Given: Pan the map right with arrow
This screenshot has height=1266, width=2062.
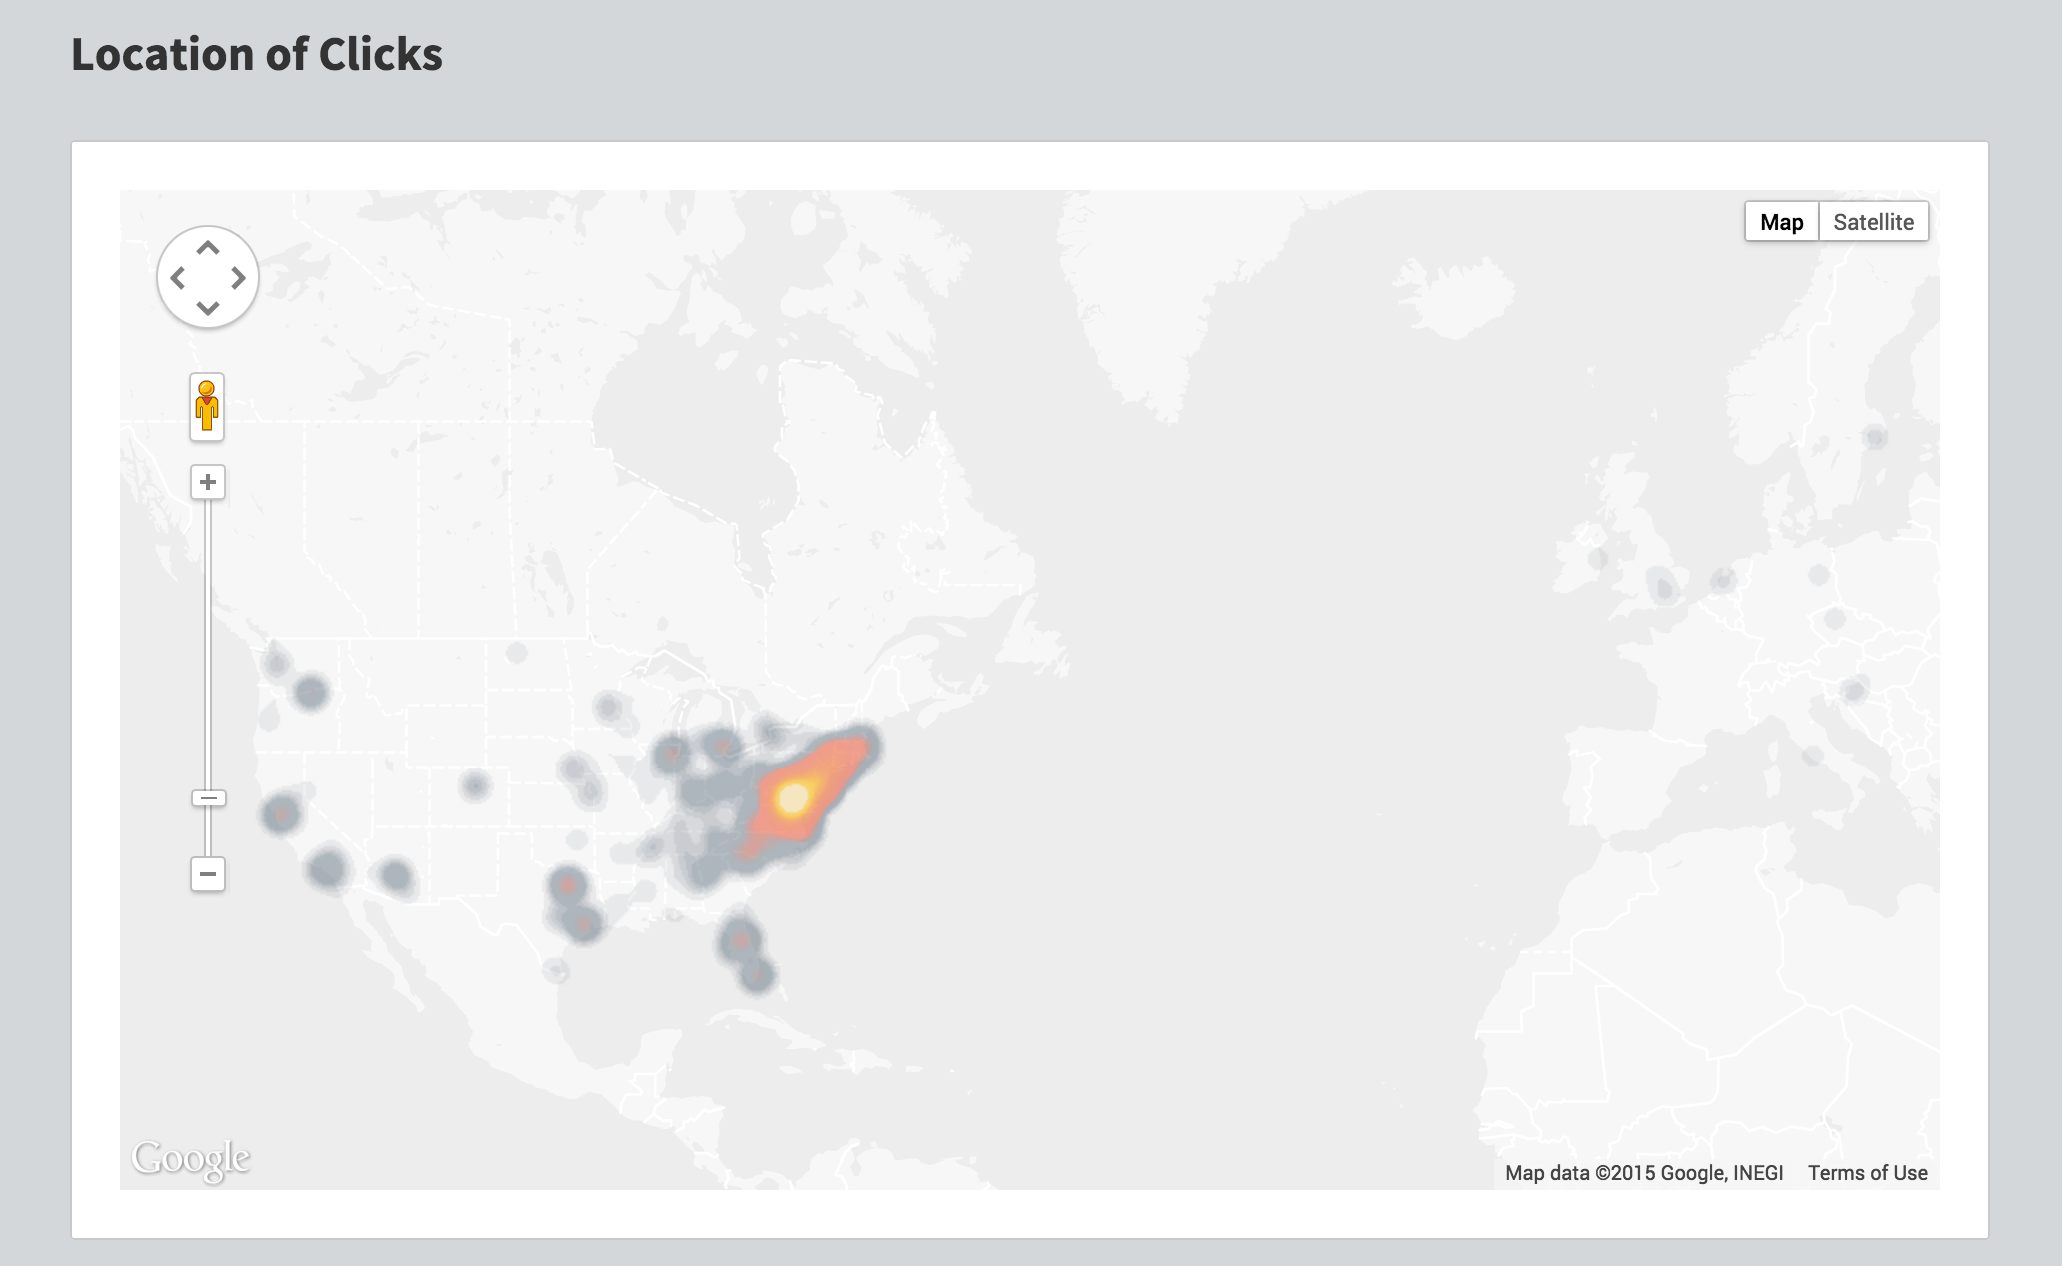Looking at the screenshot, I should pos(238,278).
